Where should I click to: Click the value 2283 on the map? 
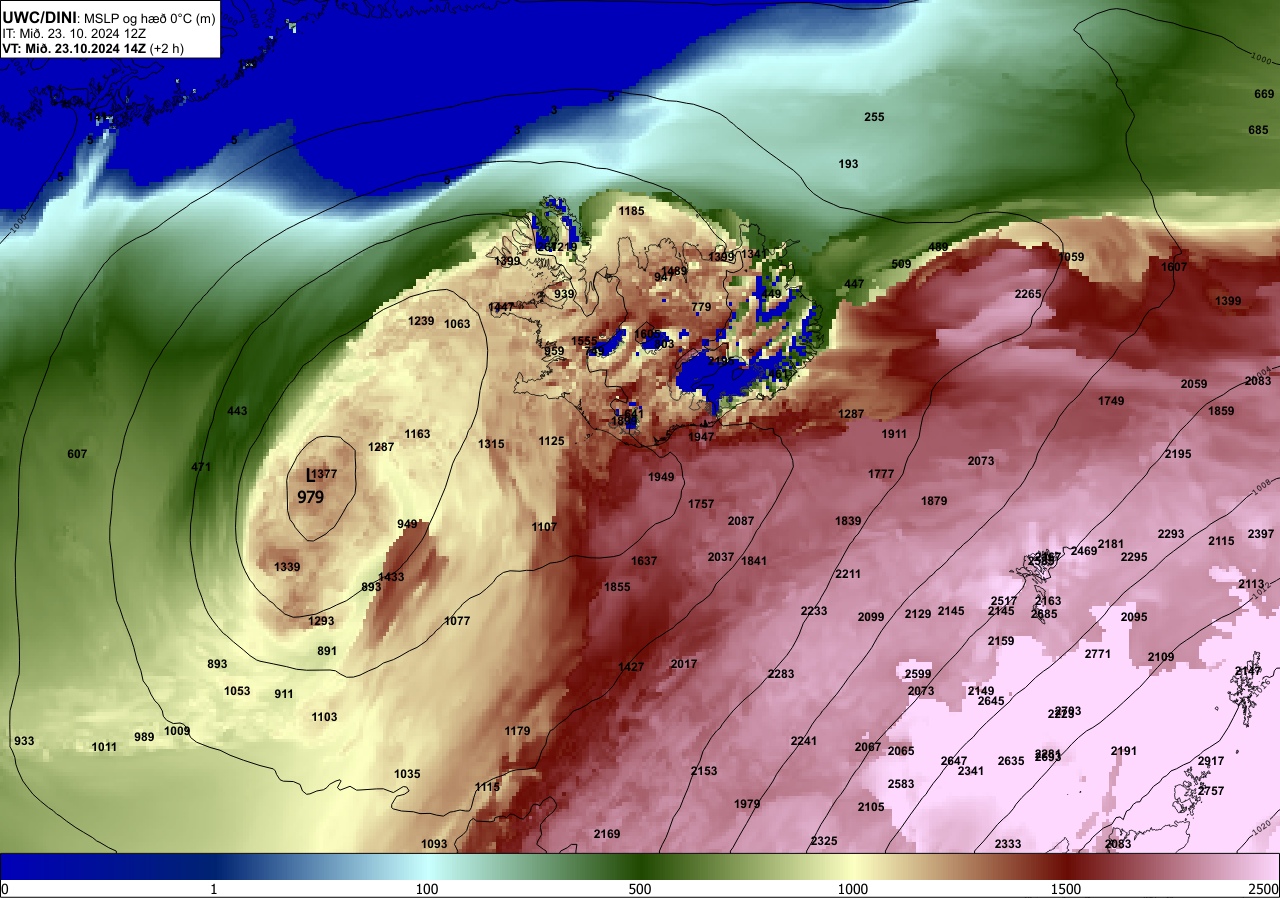pos(781,674)
